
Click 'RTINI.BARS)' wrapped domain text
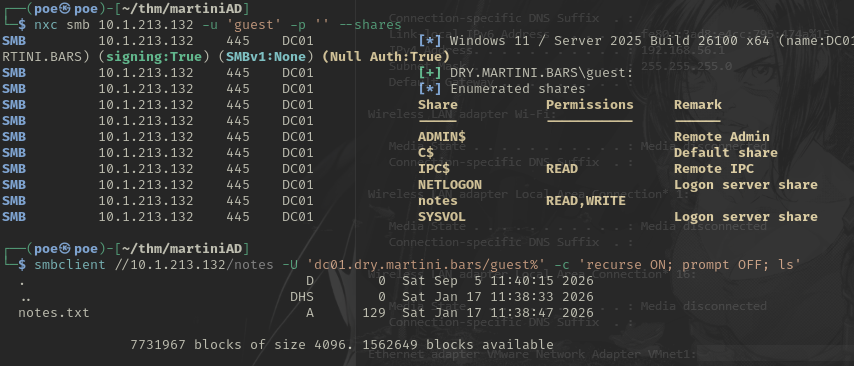click(46, 57)
